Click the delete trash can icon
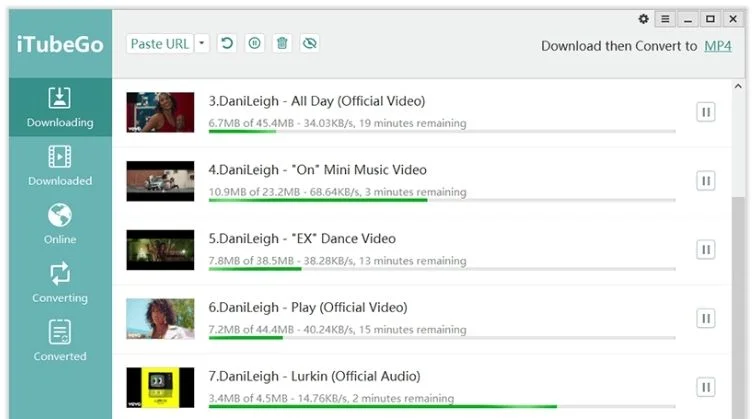The image size is (754, 419). tap(282, 43)
